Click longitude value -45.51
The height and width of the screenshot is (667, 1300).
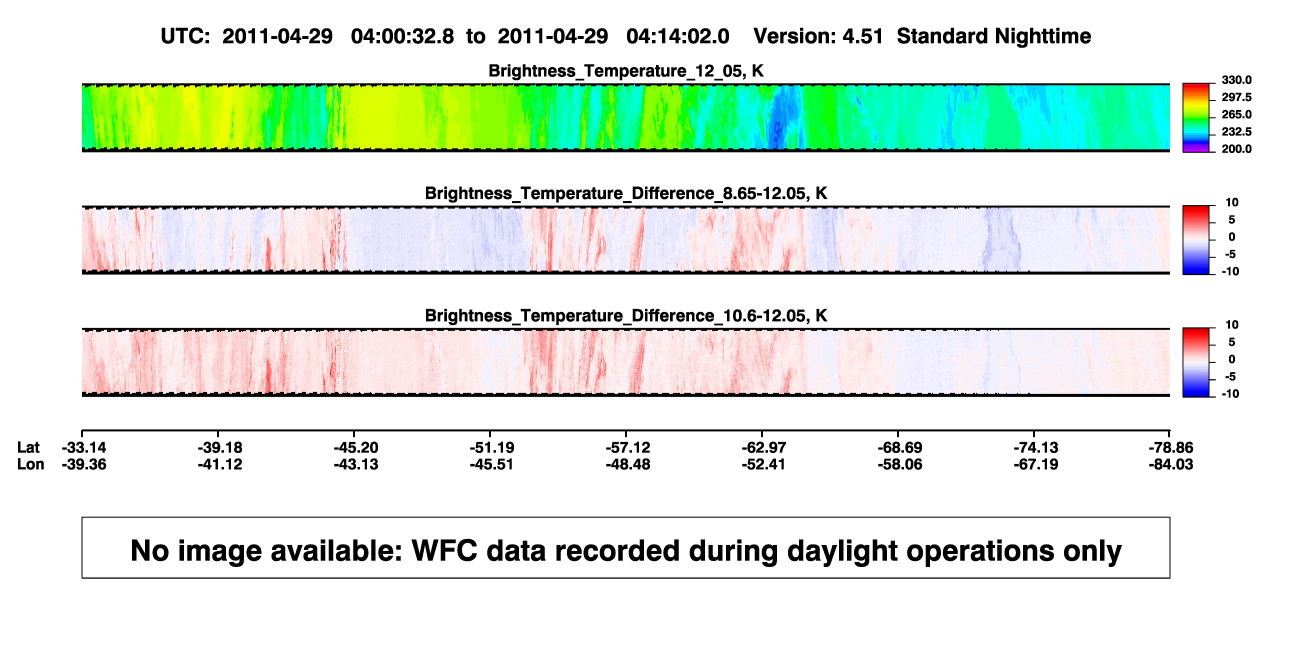point(491,464)
